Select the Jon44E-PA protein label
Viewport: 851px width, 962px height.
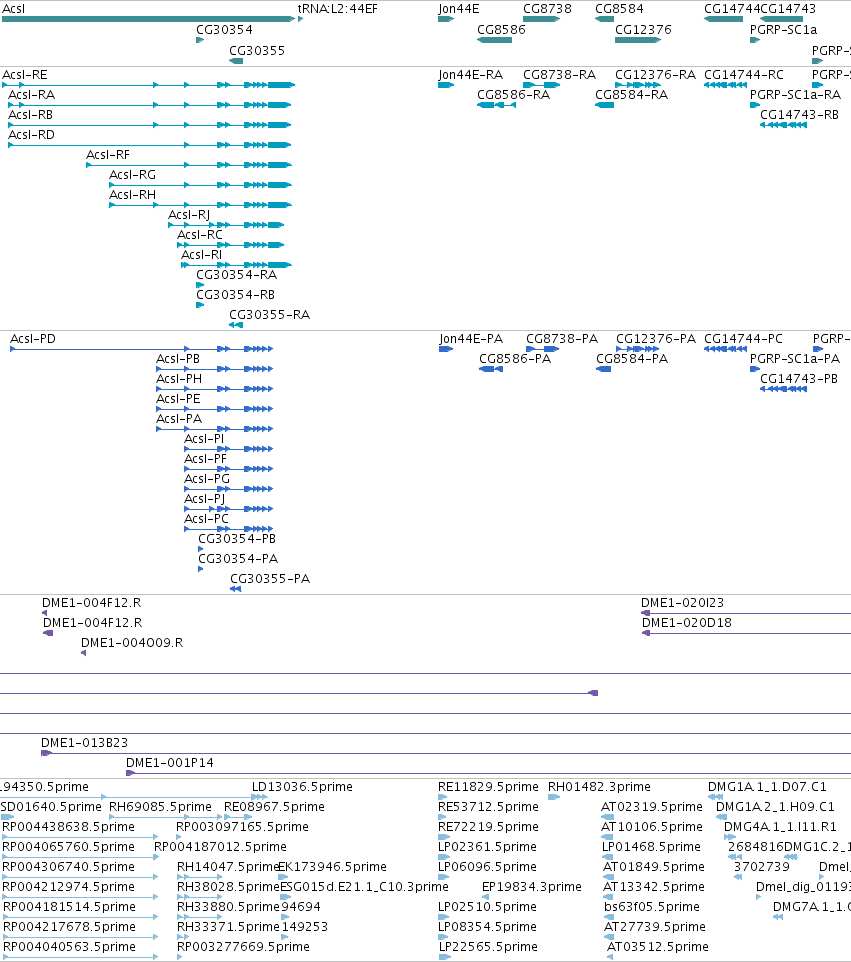tap(471, 339)
